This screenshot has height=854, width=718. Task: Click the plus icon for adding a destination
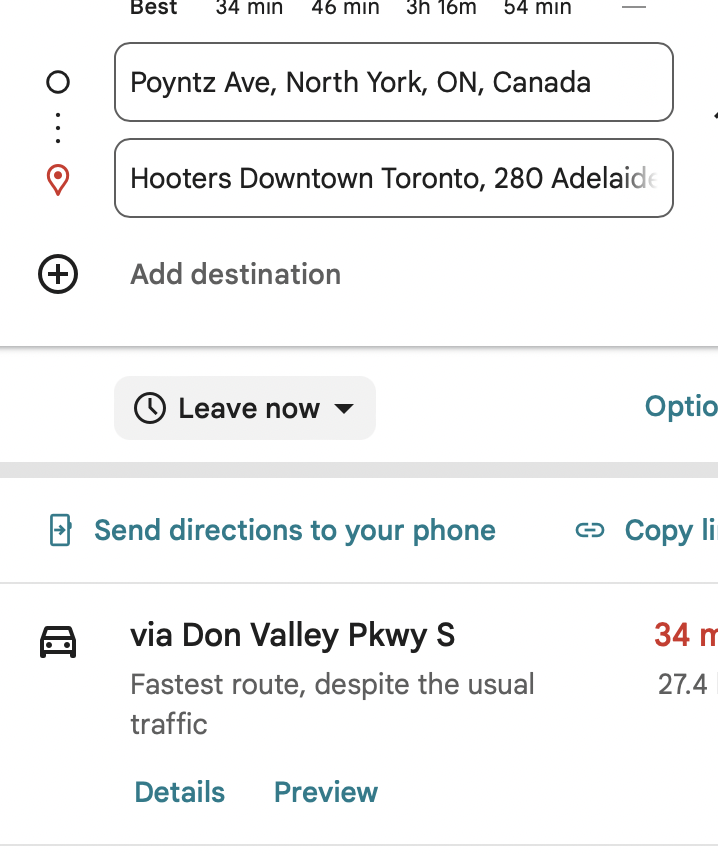[x=58, y=274]
